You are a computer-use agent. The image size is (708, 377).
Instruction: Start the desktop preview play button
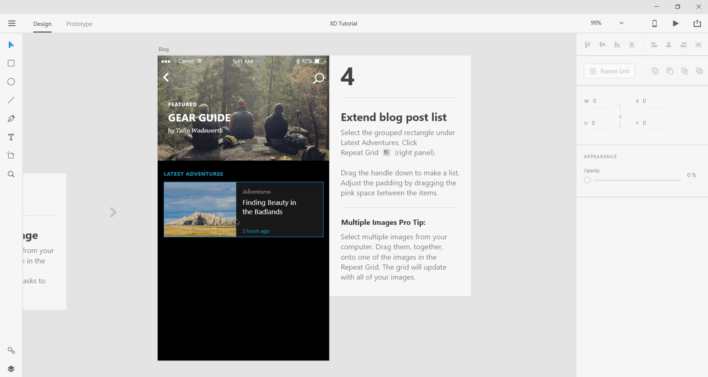point(675,23)
